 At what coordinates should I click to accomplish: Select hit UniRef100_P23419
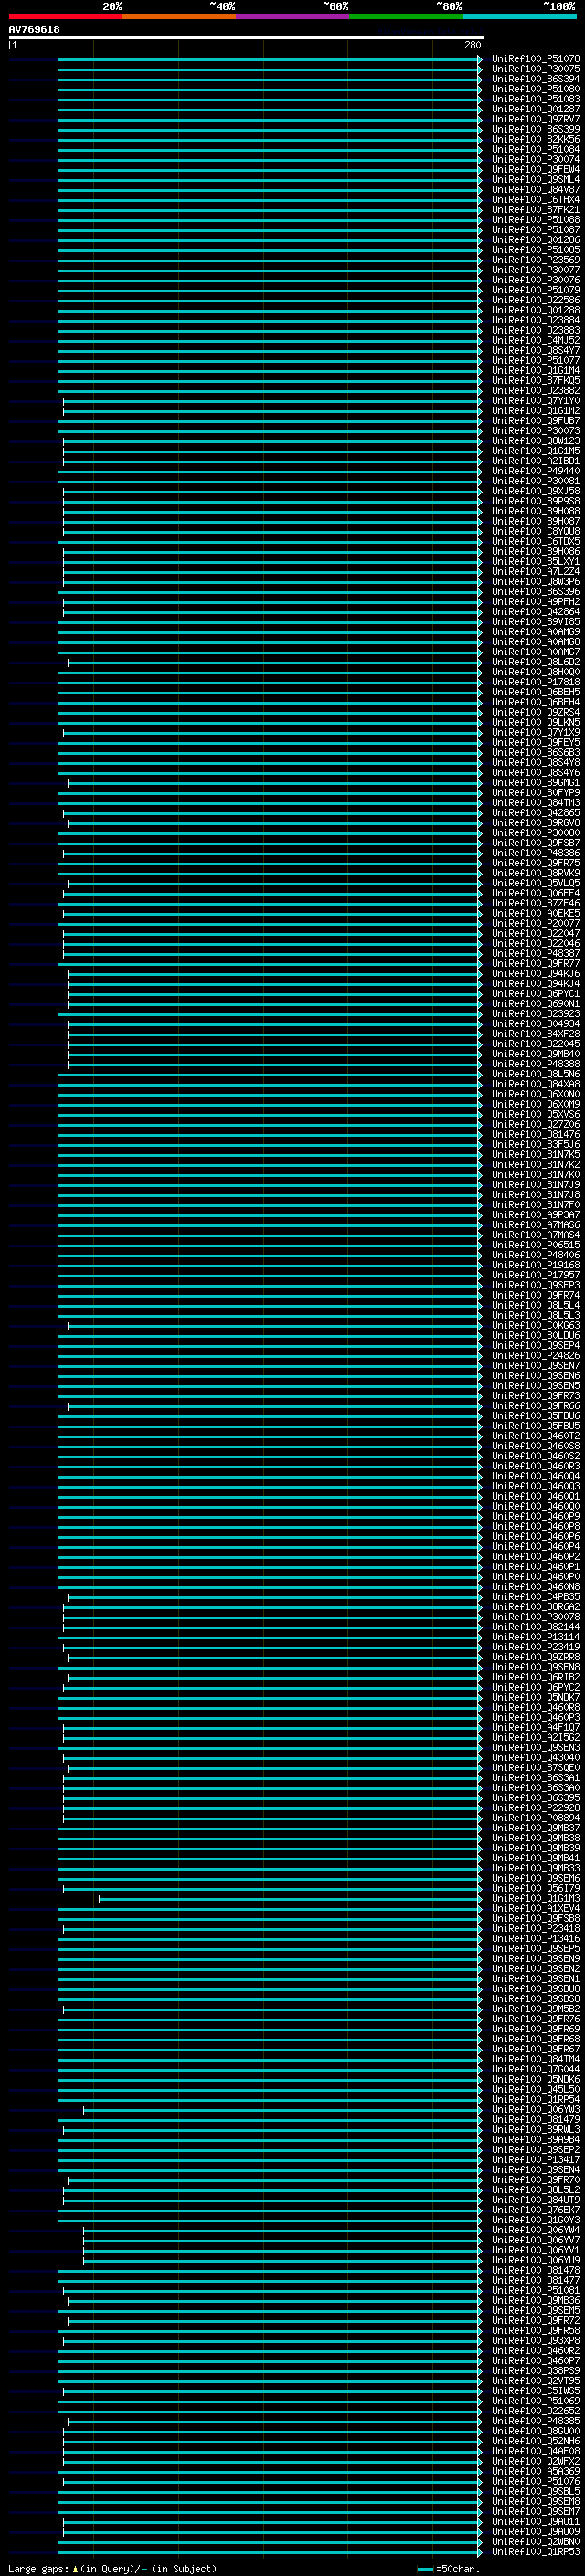pyautogui.click(x=535, y=1647)
